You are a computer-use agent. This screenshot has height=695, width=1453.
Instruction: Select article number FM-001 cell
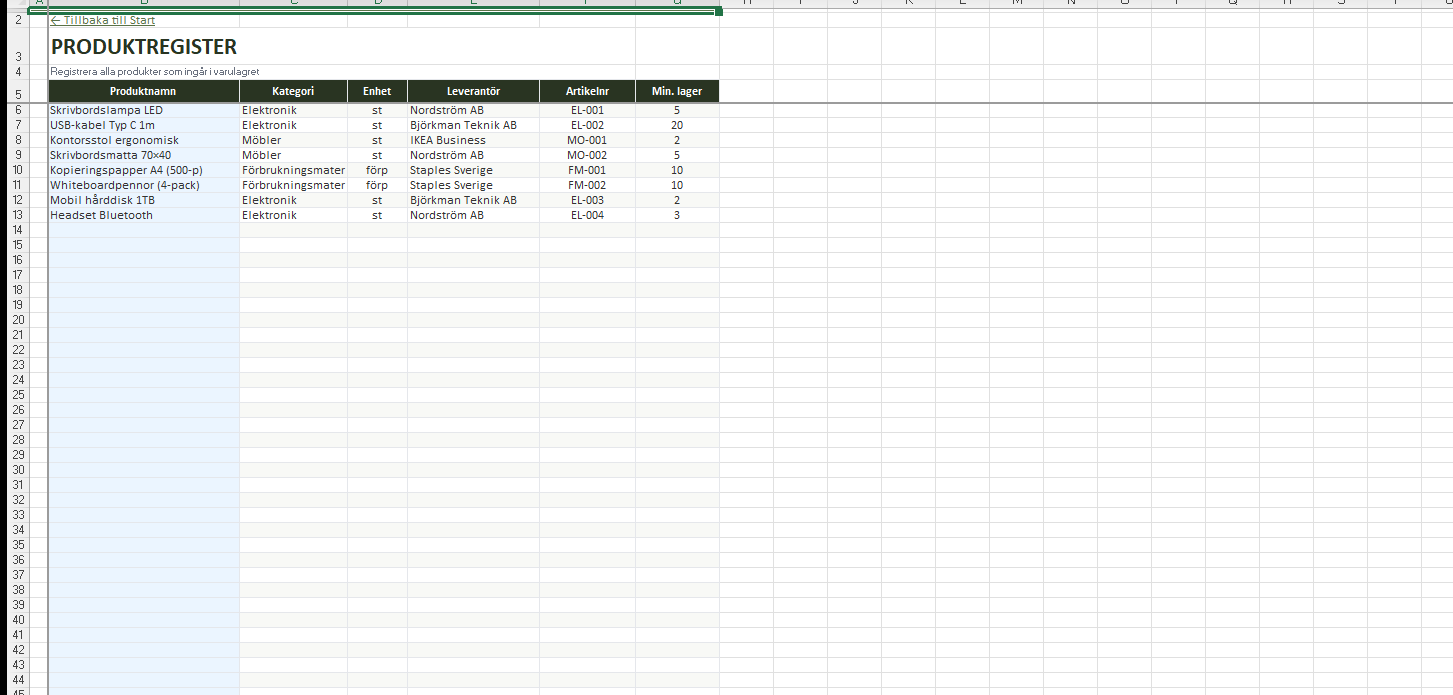[587, 170]
